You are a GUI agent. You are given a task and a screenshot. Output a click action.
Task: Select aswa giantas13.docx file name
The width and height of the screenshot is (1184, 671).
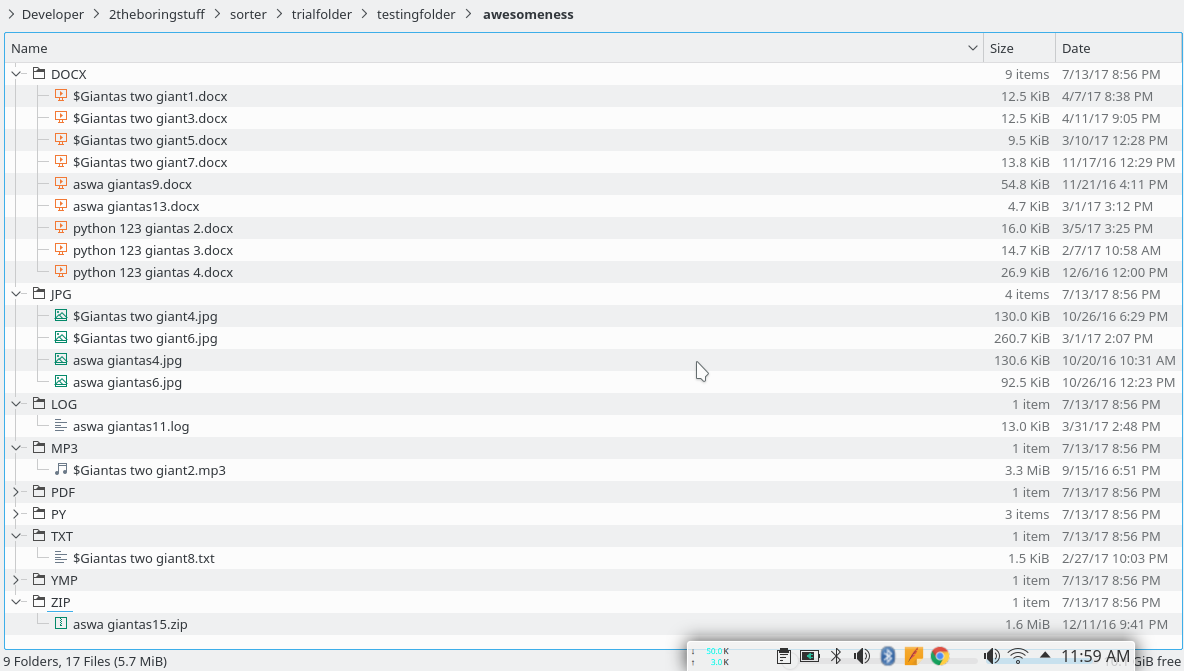(x=136, y=206)
